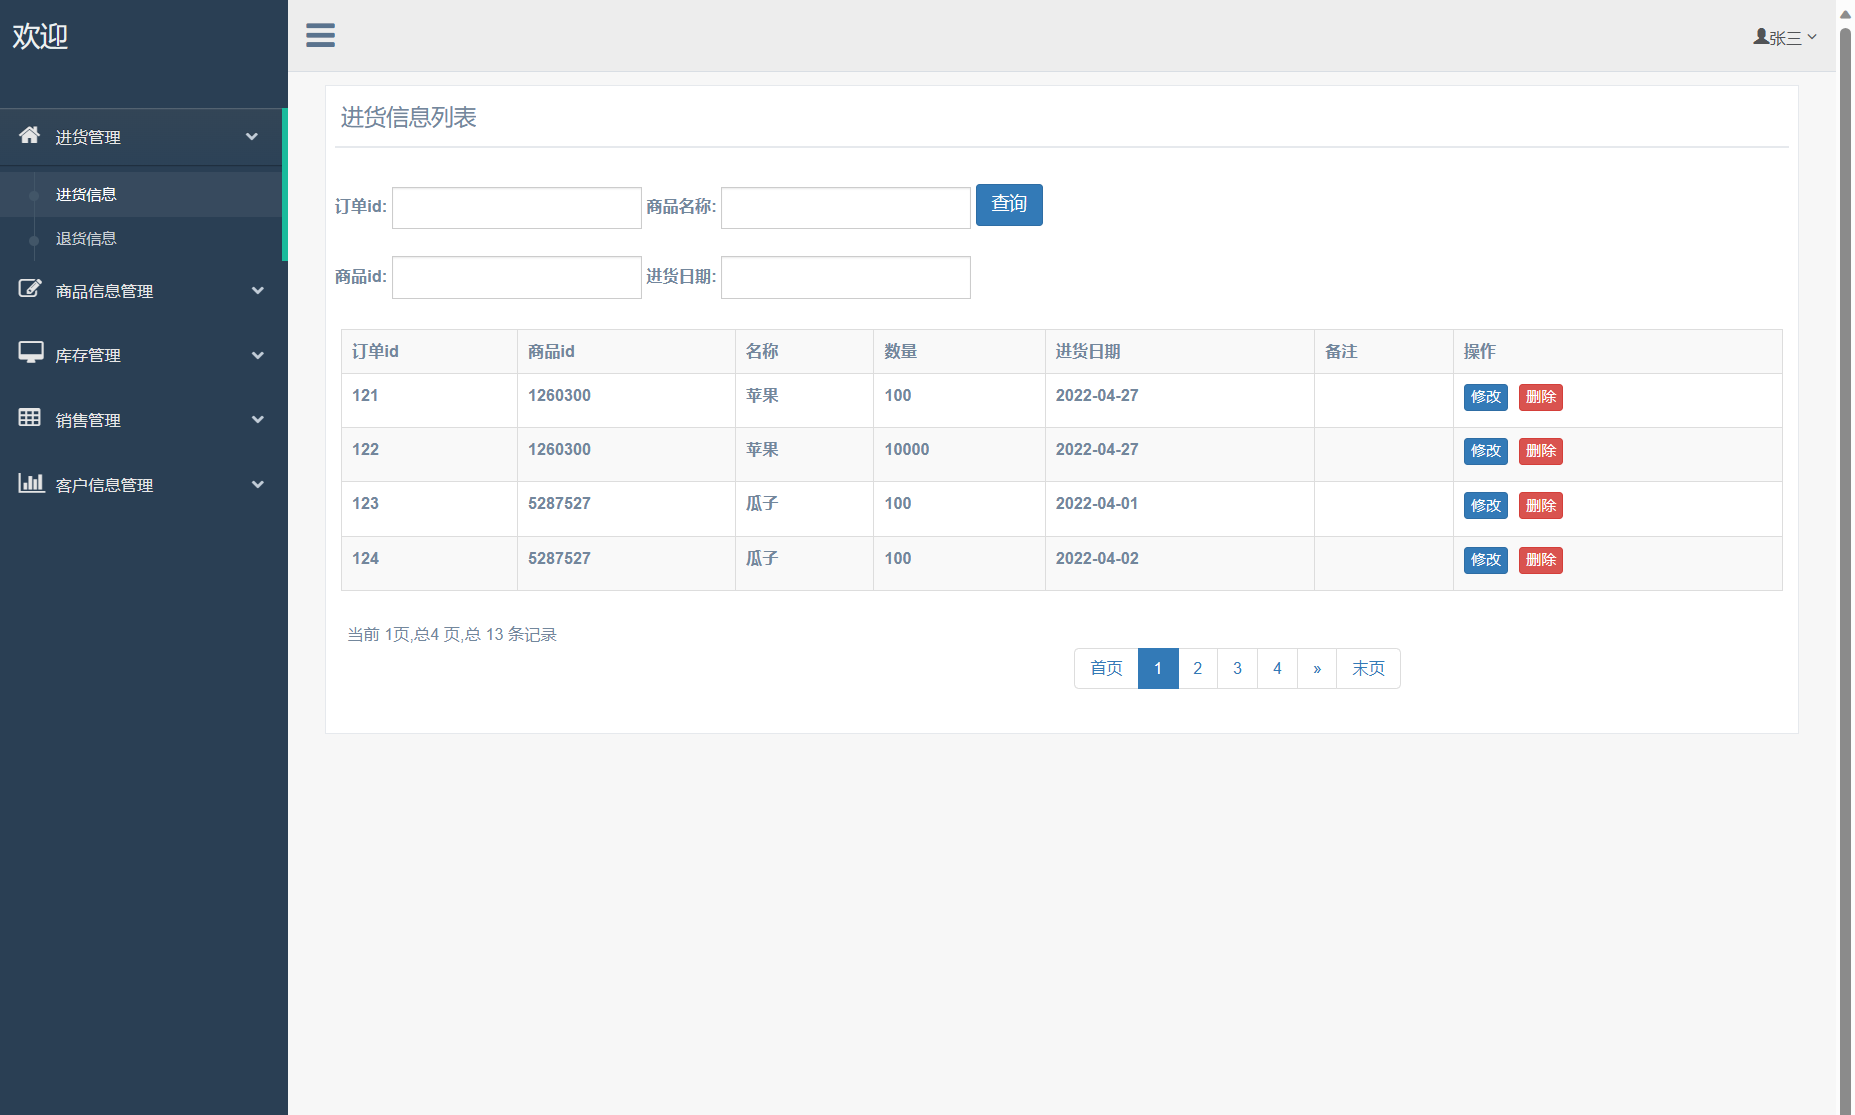The height and width of the screenshot is (1115, 1855).
Task: Delete order 123 with 删除 button
Action: coord(1540,506)
